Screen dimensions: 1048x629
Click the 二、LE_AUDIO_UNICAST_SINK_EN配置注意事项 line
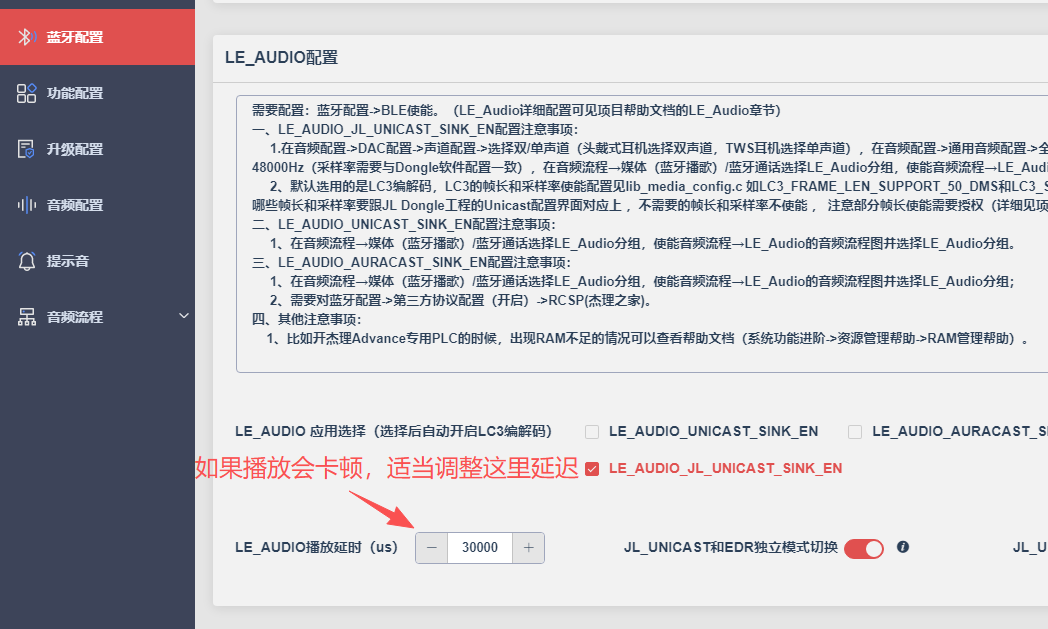click(x=404, y=225)
